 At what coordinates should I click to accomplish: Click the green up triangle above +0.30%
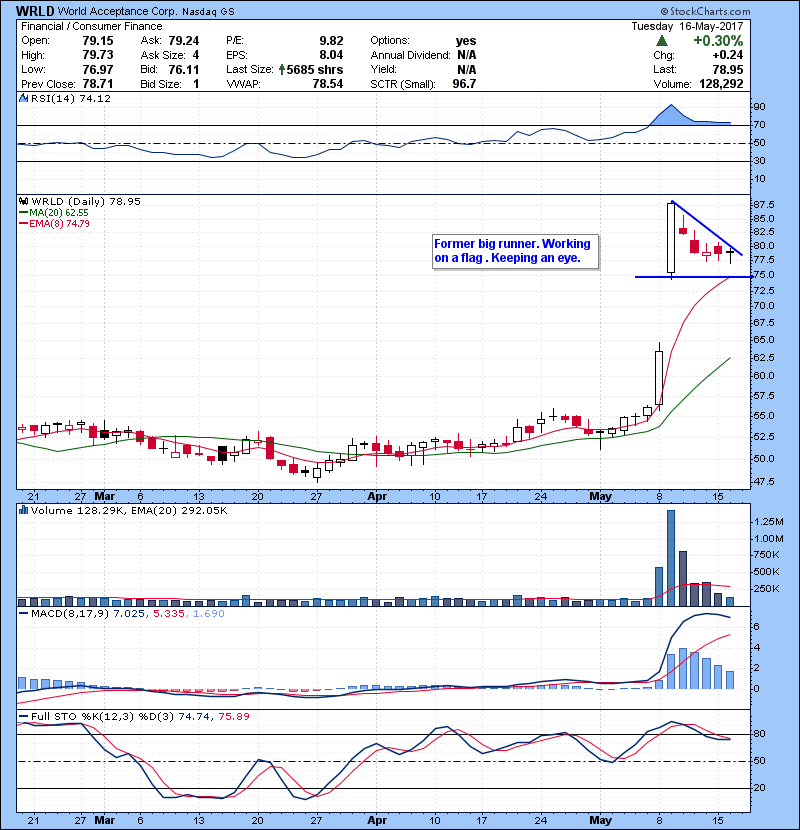(661, 41)
